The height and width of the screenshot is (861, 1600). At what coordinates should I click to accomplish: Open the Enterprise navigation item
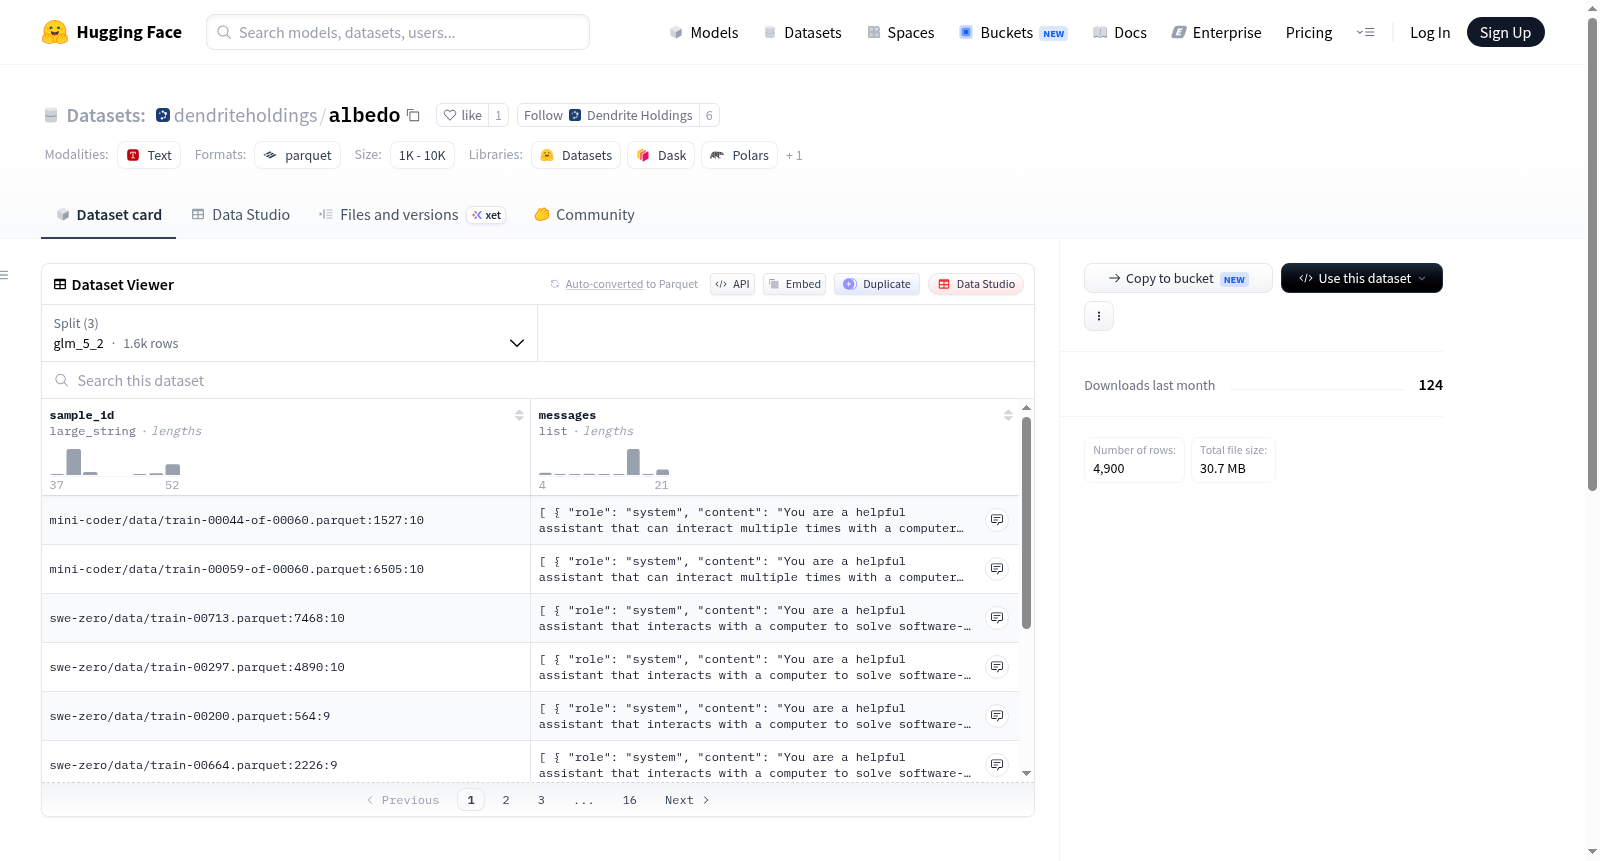click(x=1216, y=33)
